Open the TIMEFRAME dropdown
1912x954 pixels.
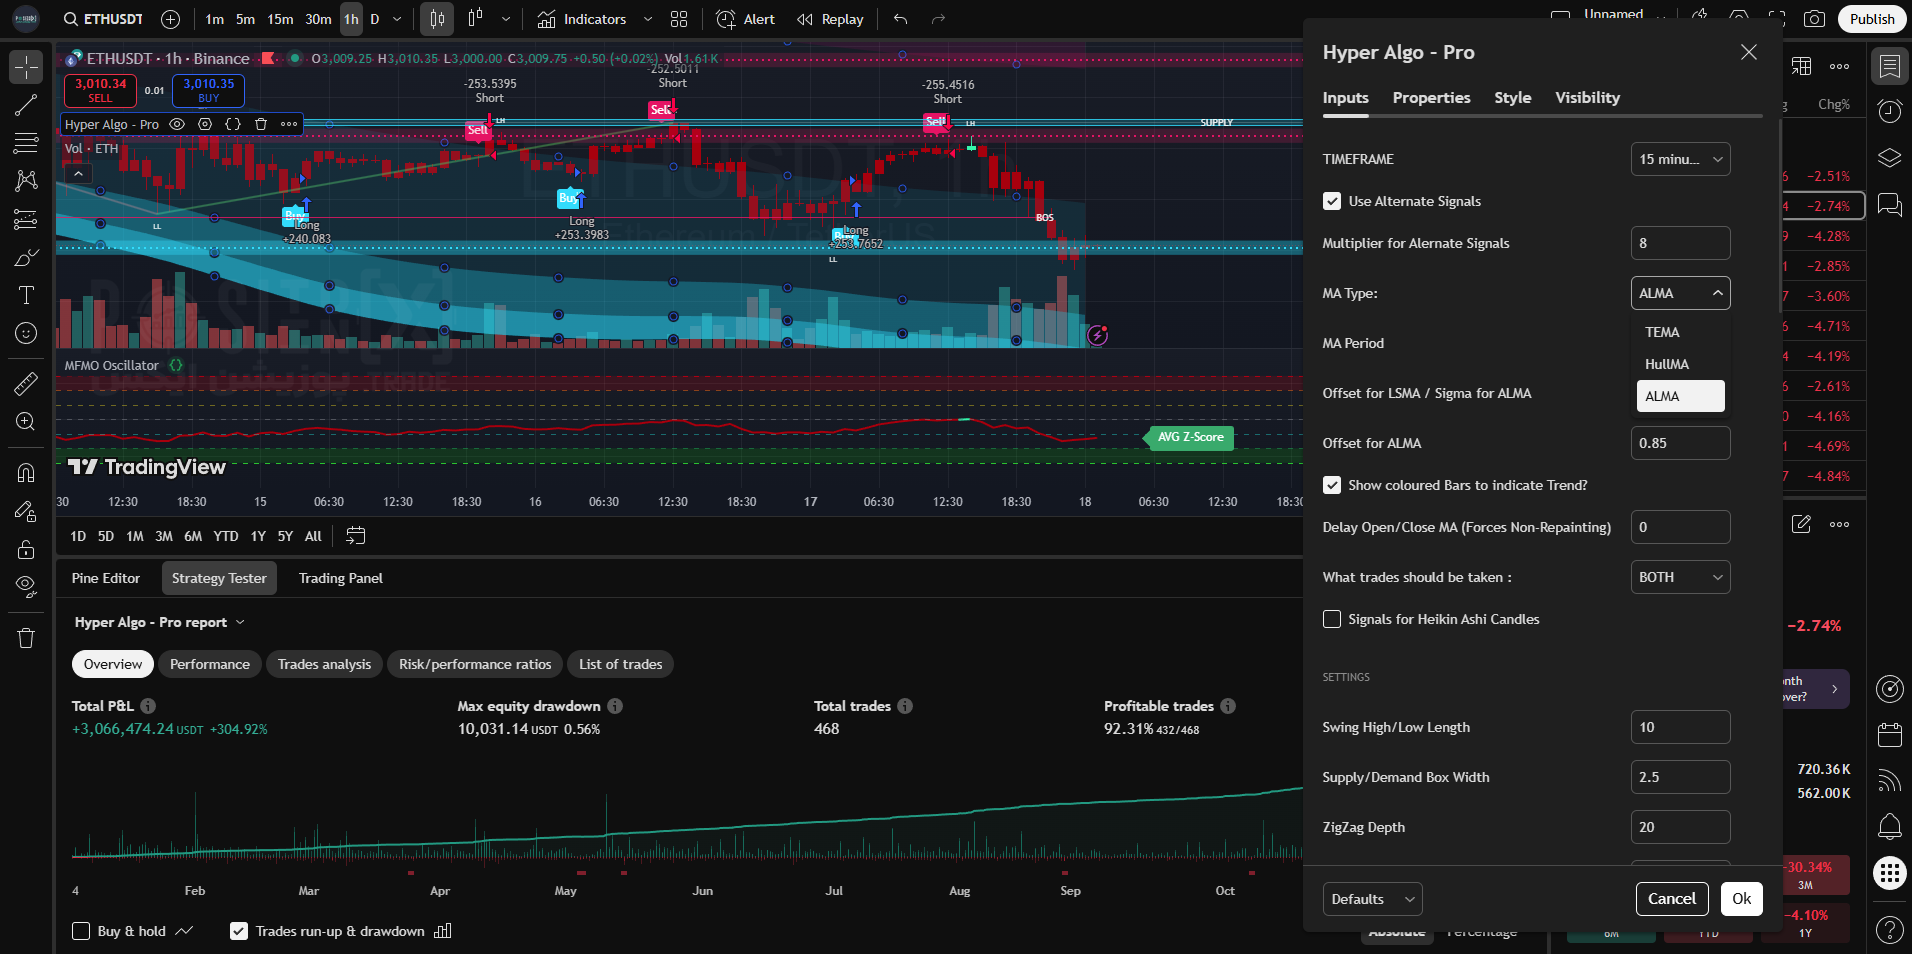(x=1680, y=159)
